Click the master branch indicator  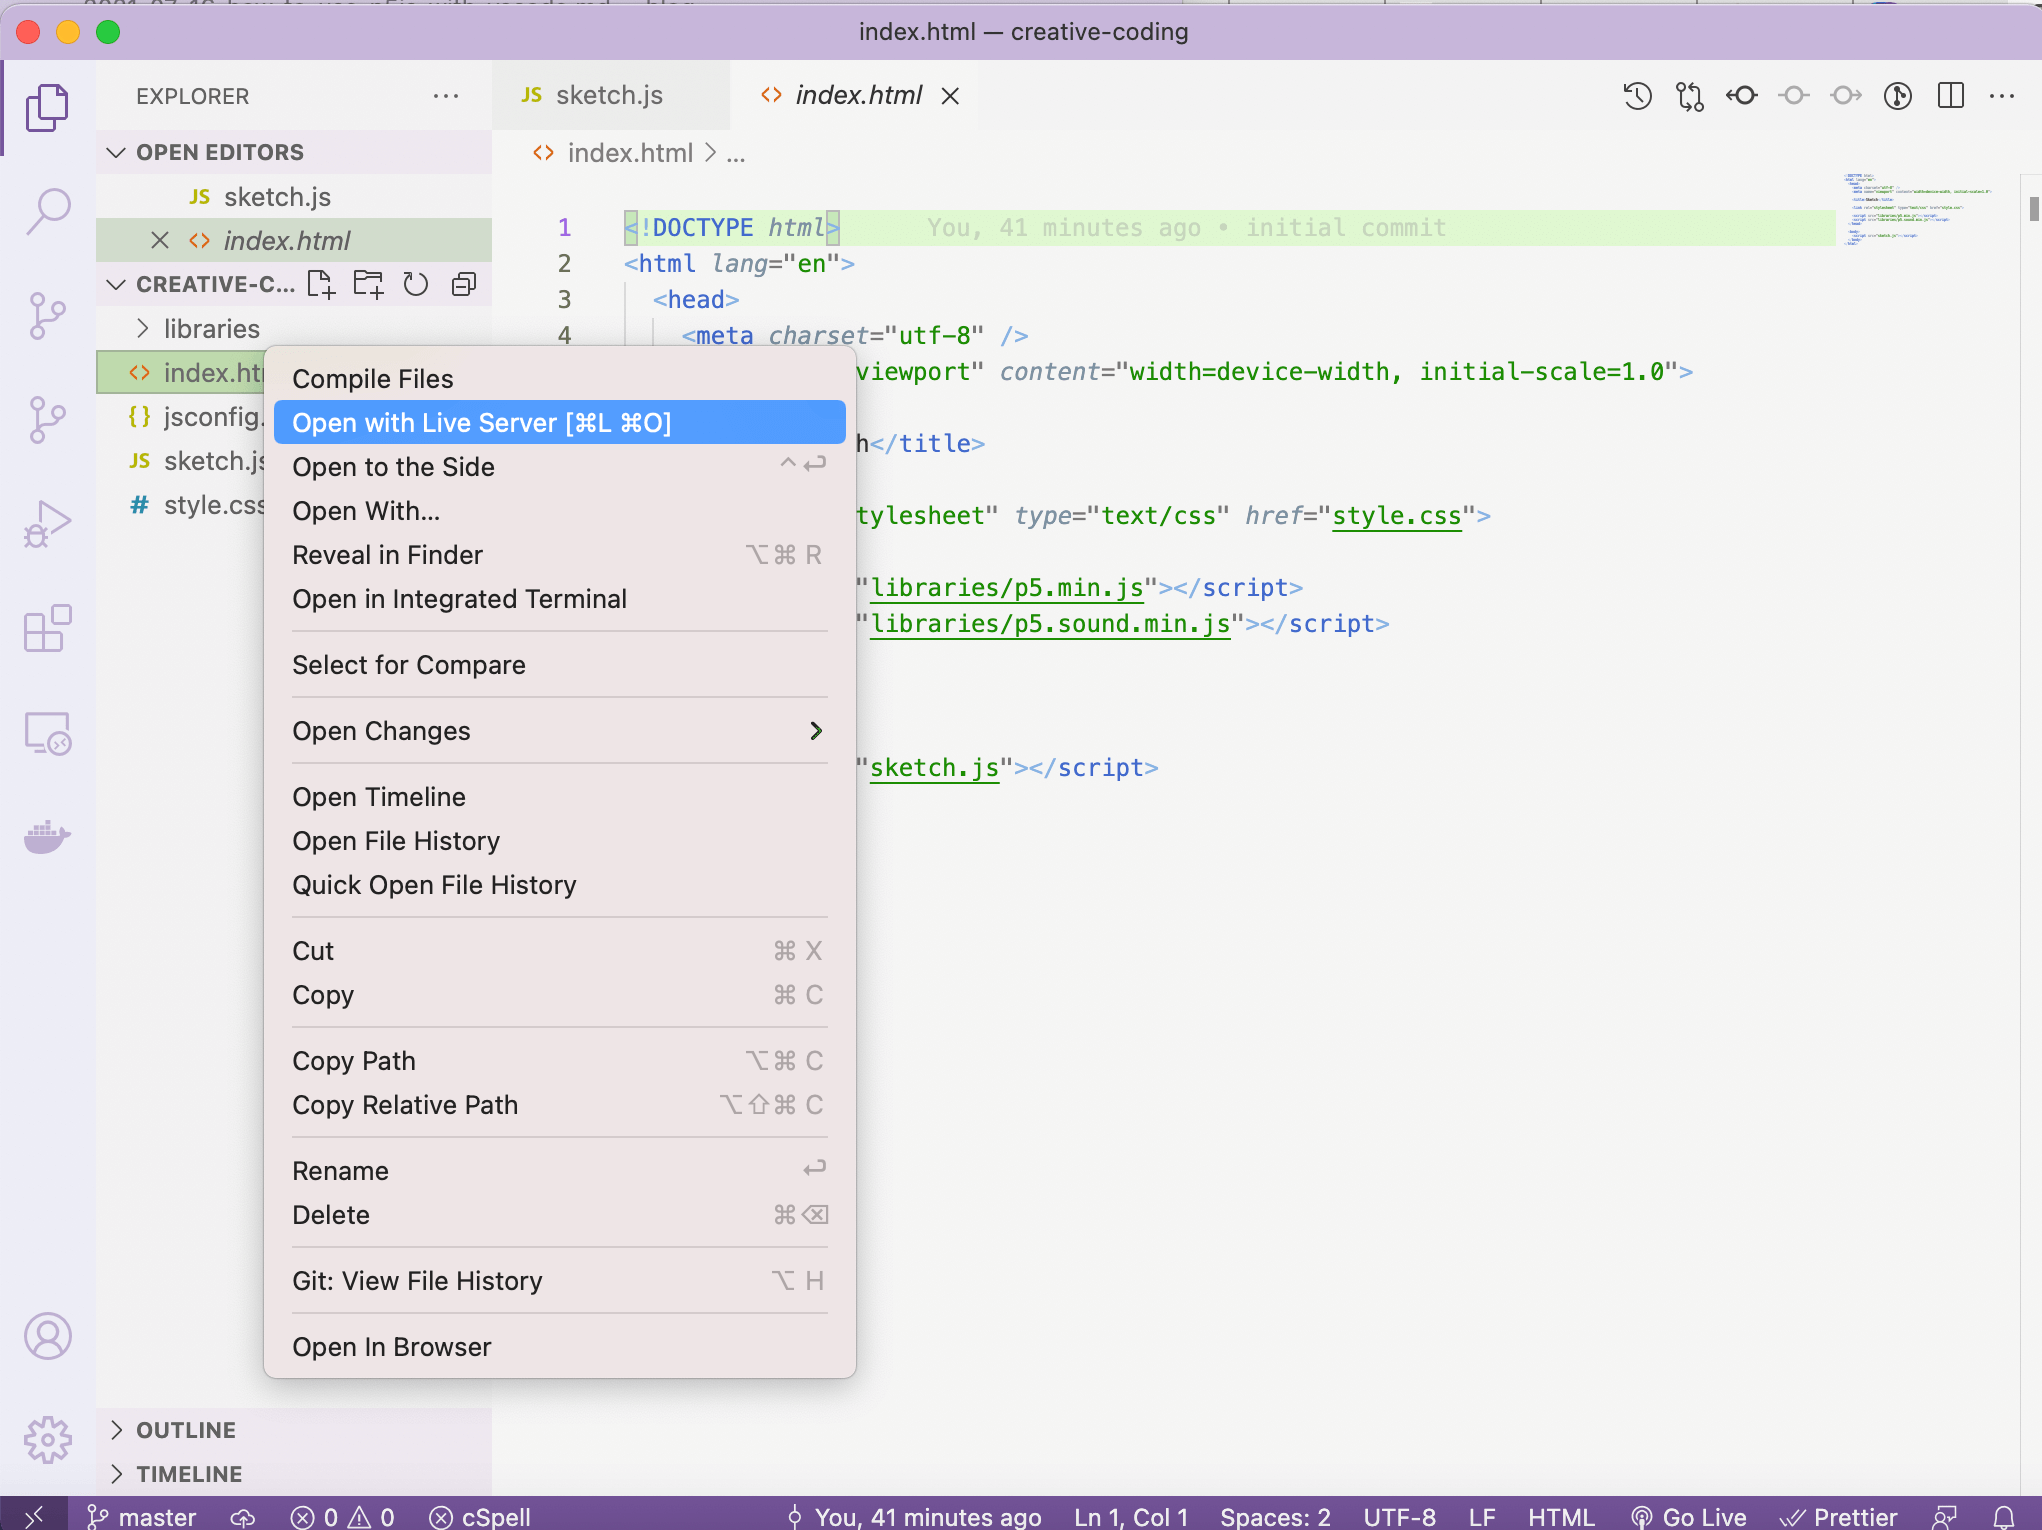141,1516
